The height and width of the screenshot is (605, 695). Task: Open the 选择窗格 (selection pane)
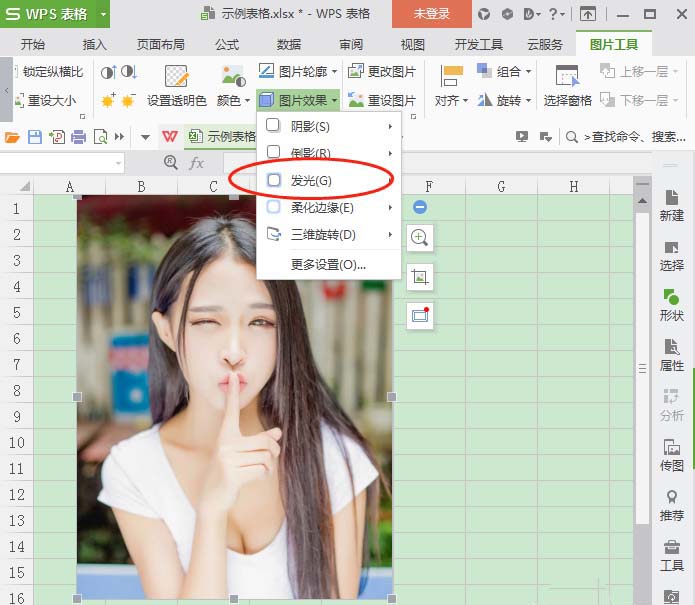coord(567,86)
